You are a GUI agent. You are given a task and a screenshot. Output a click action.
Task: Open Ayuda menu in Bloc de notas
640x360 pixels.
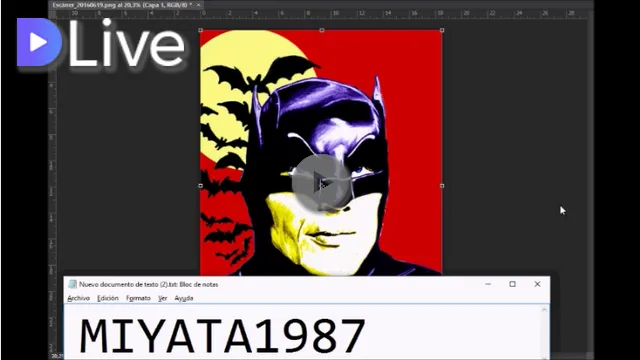click(184, 298)
